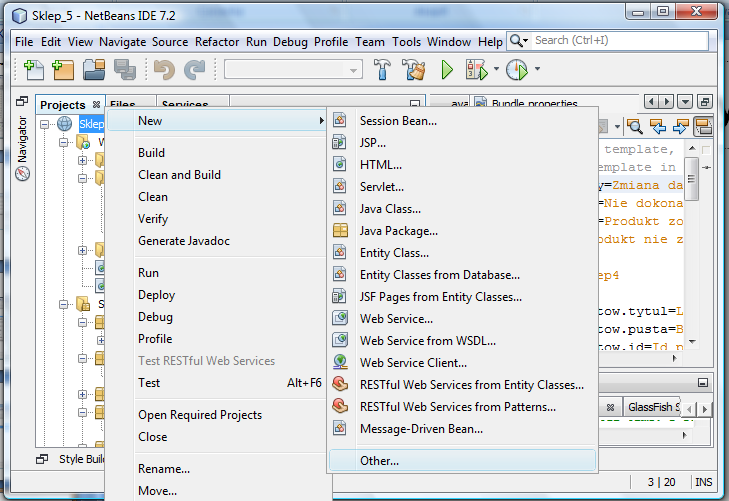Collapse the Sklep project root node
The width and height of the screenshot is (729, 501).
click(45, 124)
